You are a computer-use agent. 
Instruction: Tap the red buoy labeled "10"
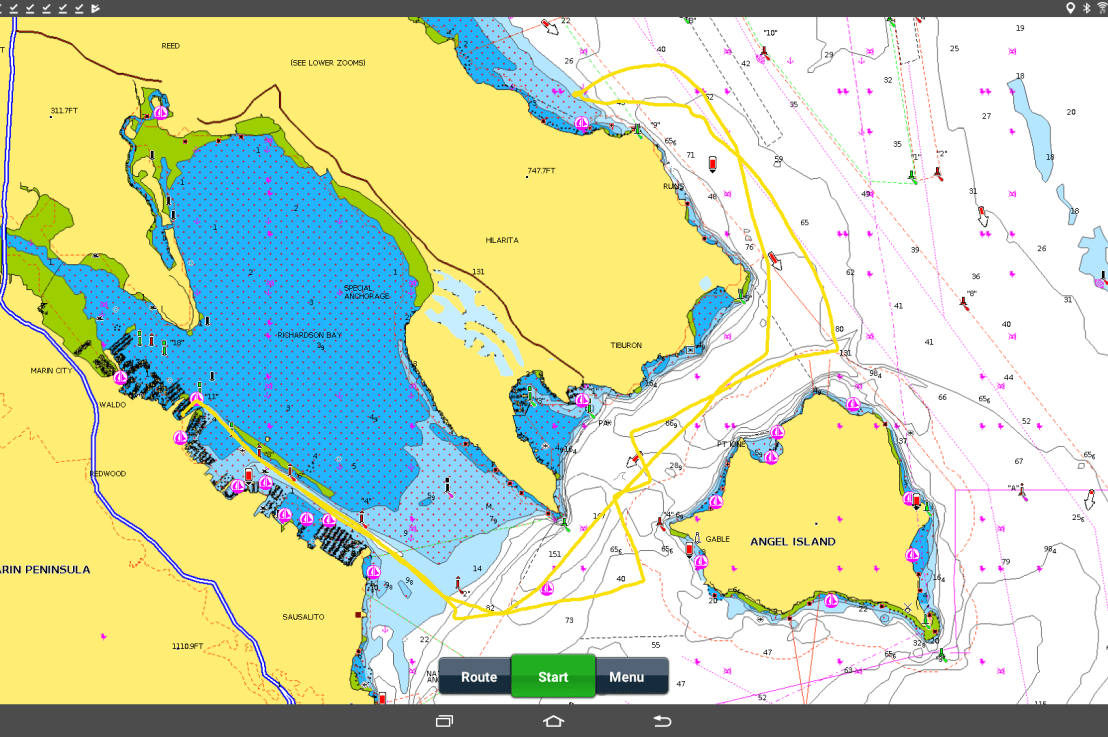(766, 50)
